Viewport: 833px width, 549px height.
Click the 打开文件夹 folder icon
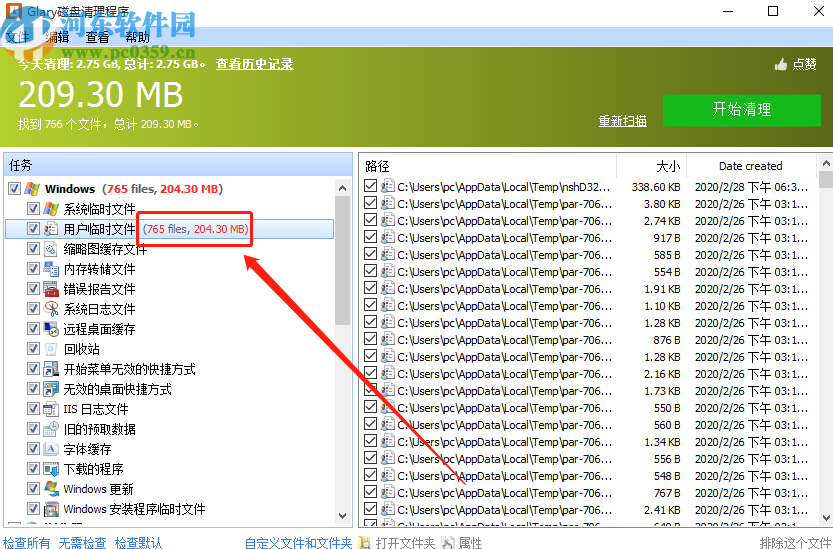tap(365, 543)
